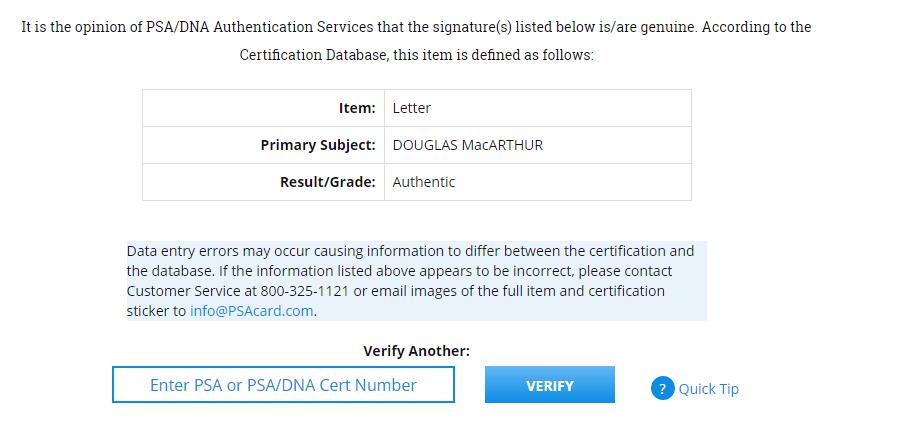This screenshot has height=437, width=904.
Task: Open the info@PSAcard.com email link
Action: (x=252, y=310)
